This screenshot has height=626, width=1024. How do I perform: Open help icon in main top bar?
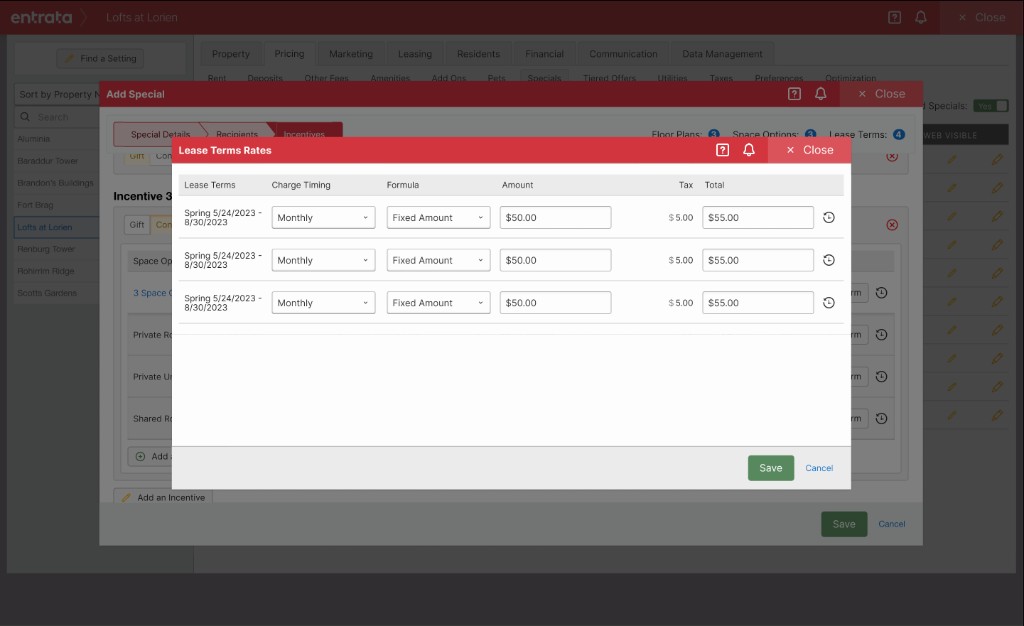tap(895, 18)
